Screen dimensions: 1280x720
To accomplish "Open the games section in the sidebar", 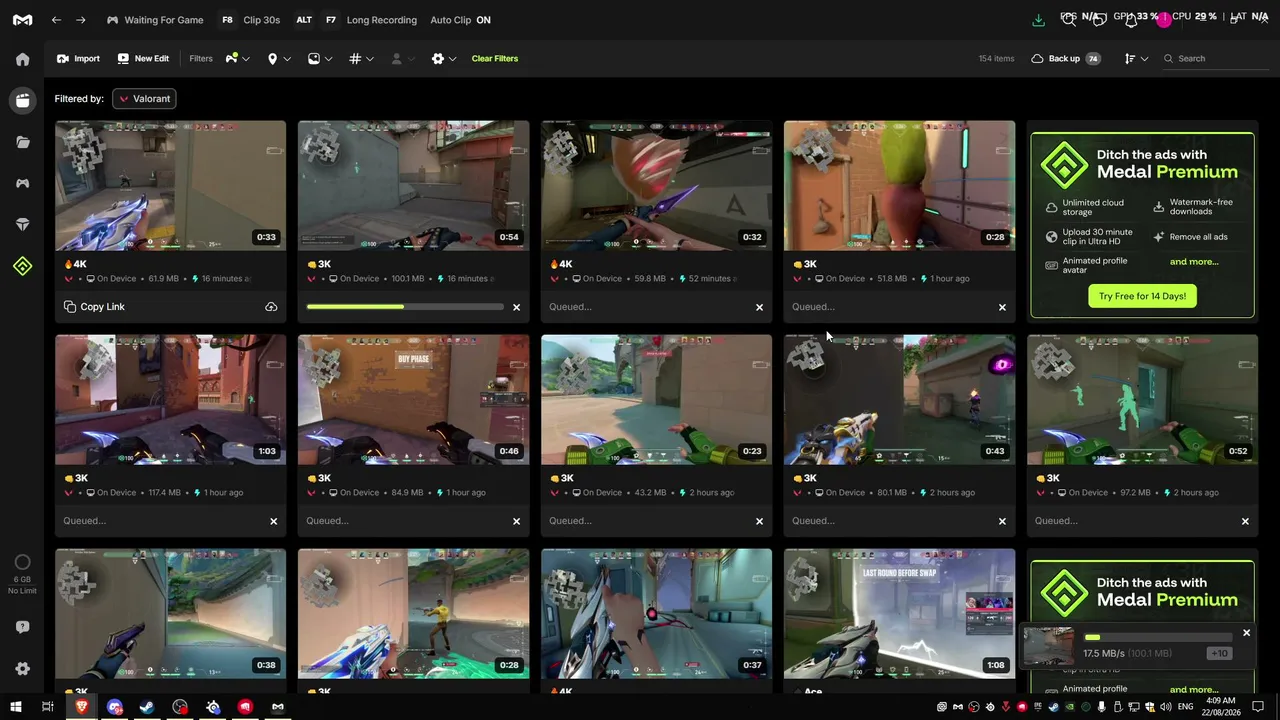I will 22,183.
